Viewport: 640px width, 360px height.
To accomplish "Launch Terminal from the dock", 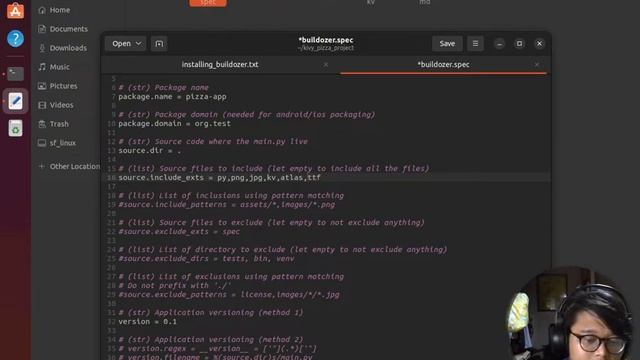I will coord(16,74).
